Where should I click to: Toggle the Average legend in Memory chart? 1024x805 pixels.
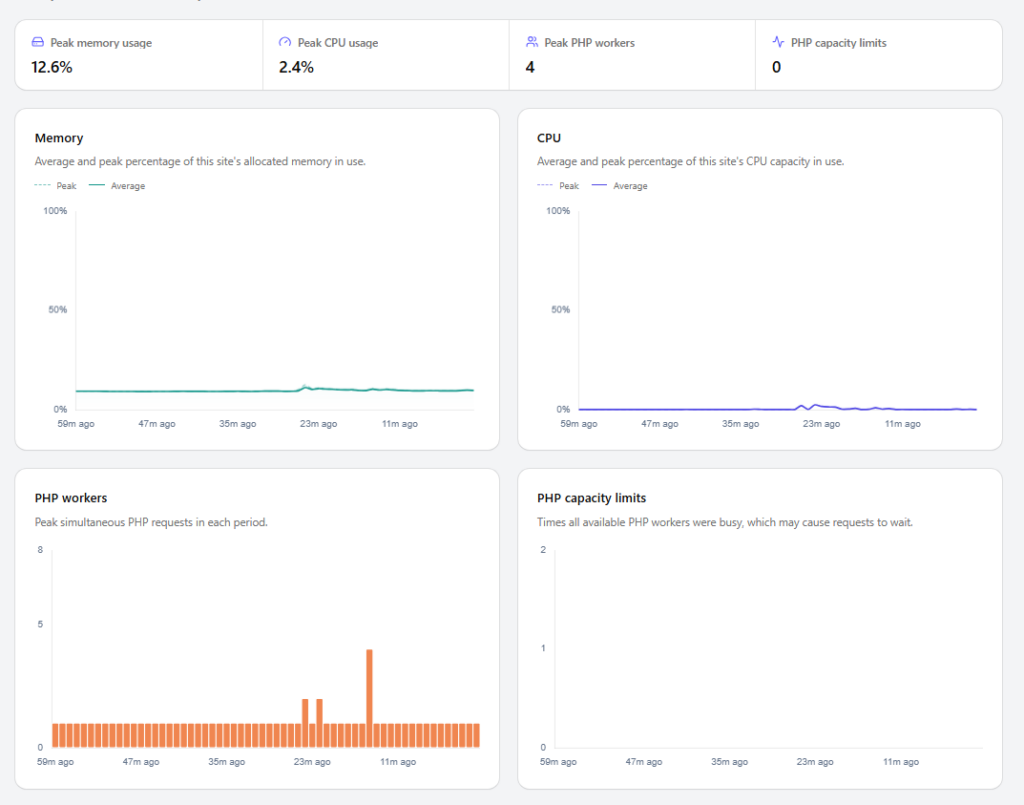coord(117,186)
